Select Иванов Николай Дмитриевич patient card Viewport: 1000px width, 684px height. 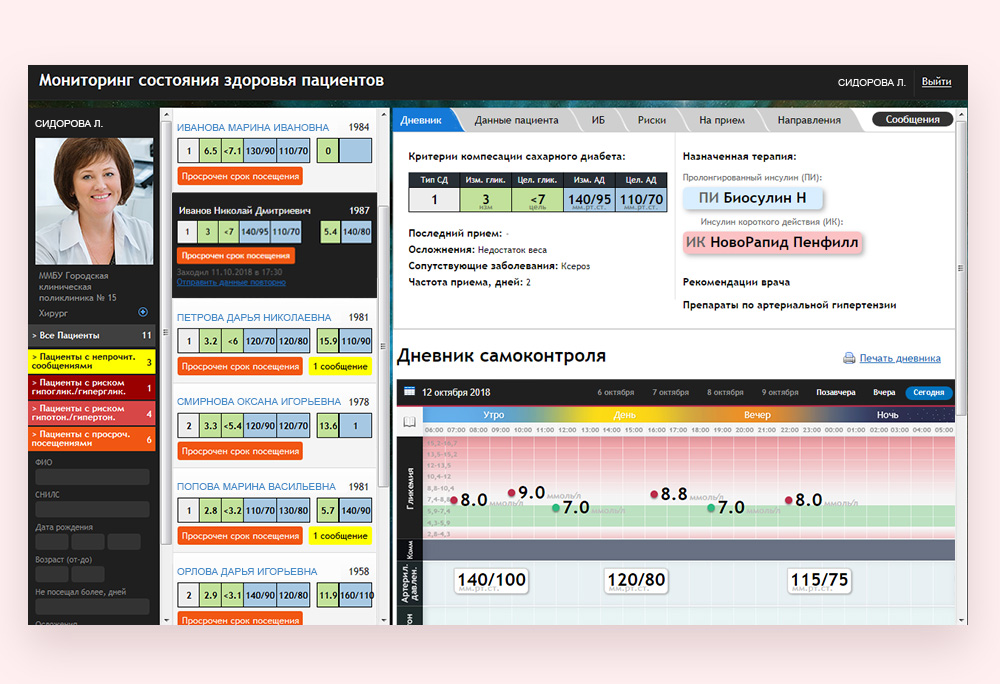(275, 245)
